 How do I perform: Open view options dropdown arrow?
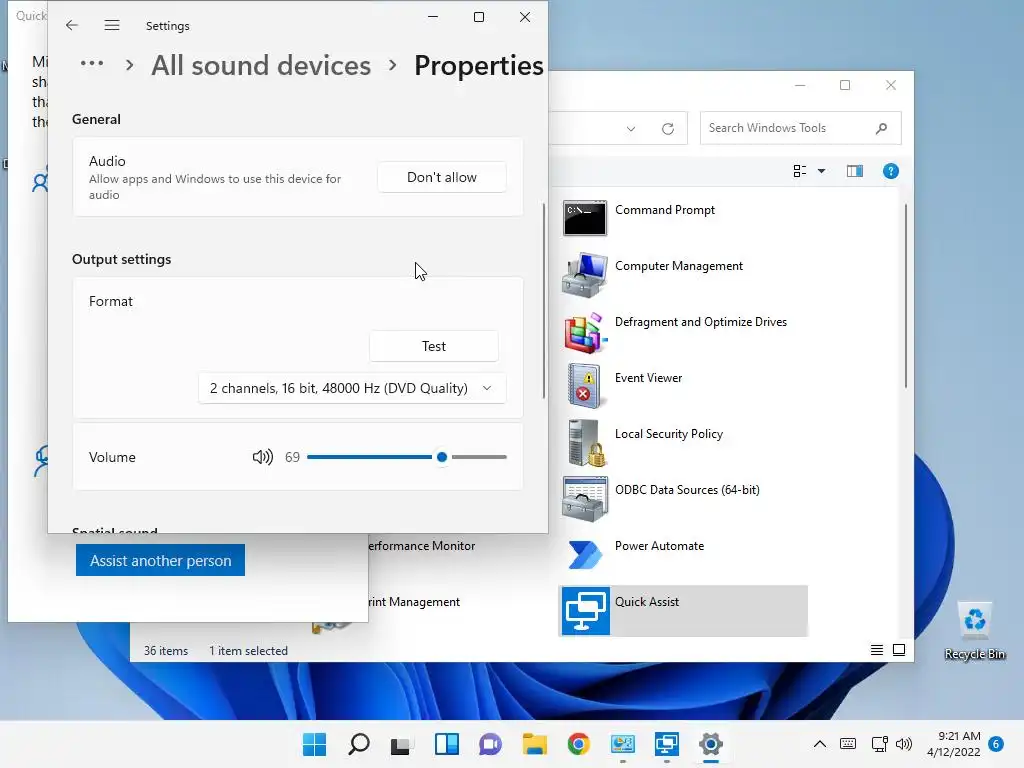click(822, 171)
